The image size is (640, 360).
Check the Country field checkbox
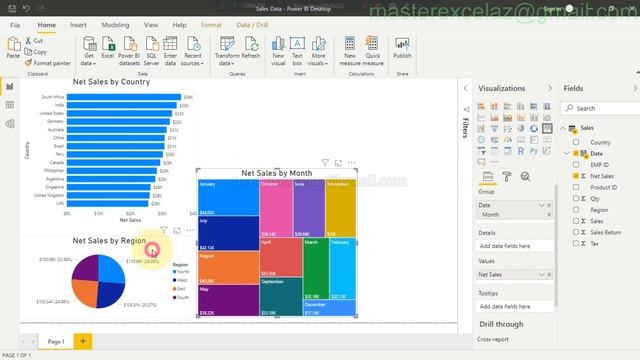tap(576, 142)
